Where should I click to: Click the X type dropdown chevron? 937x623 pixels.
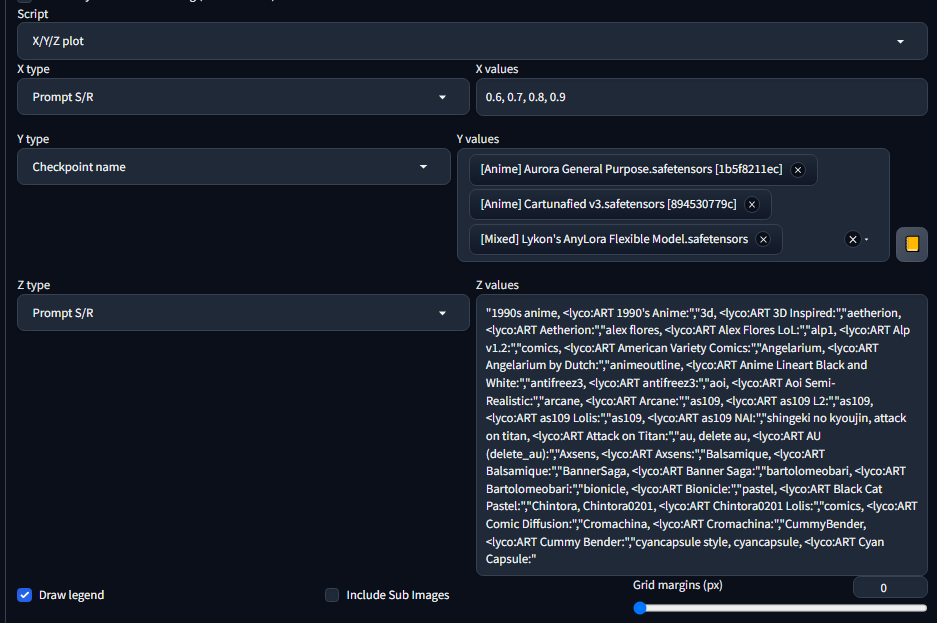click(443, 97)
